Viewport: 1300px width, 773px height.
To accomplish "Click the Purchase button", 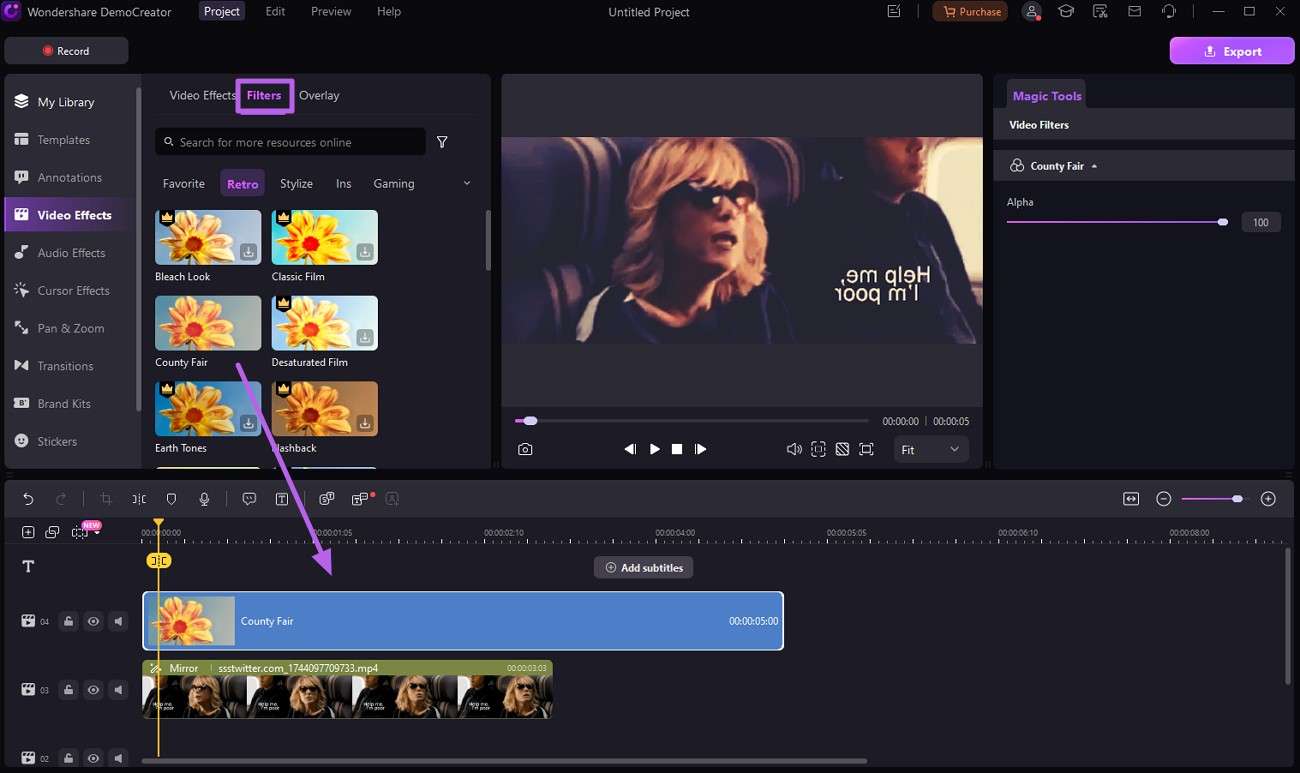I will pos(970,12).
